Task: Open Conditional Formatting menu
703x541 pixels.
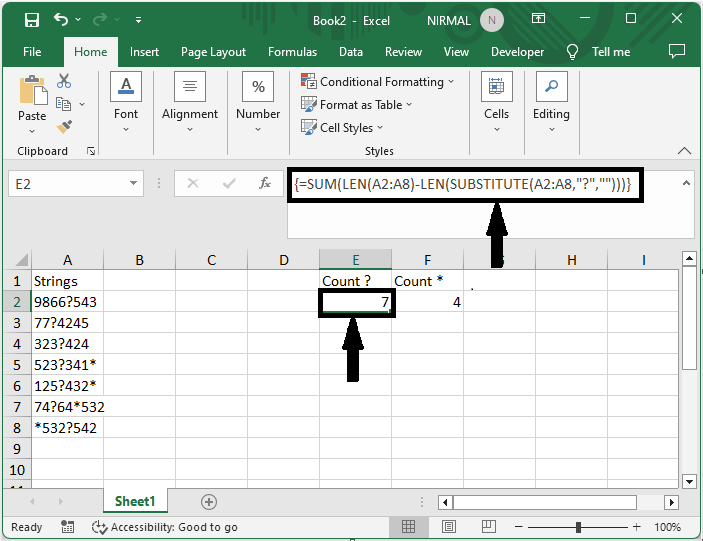Action: coord(378,82)
